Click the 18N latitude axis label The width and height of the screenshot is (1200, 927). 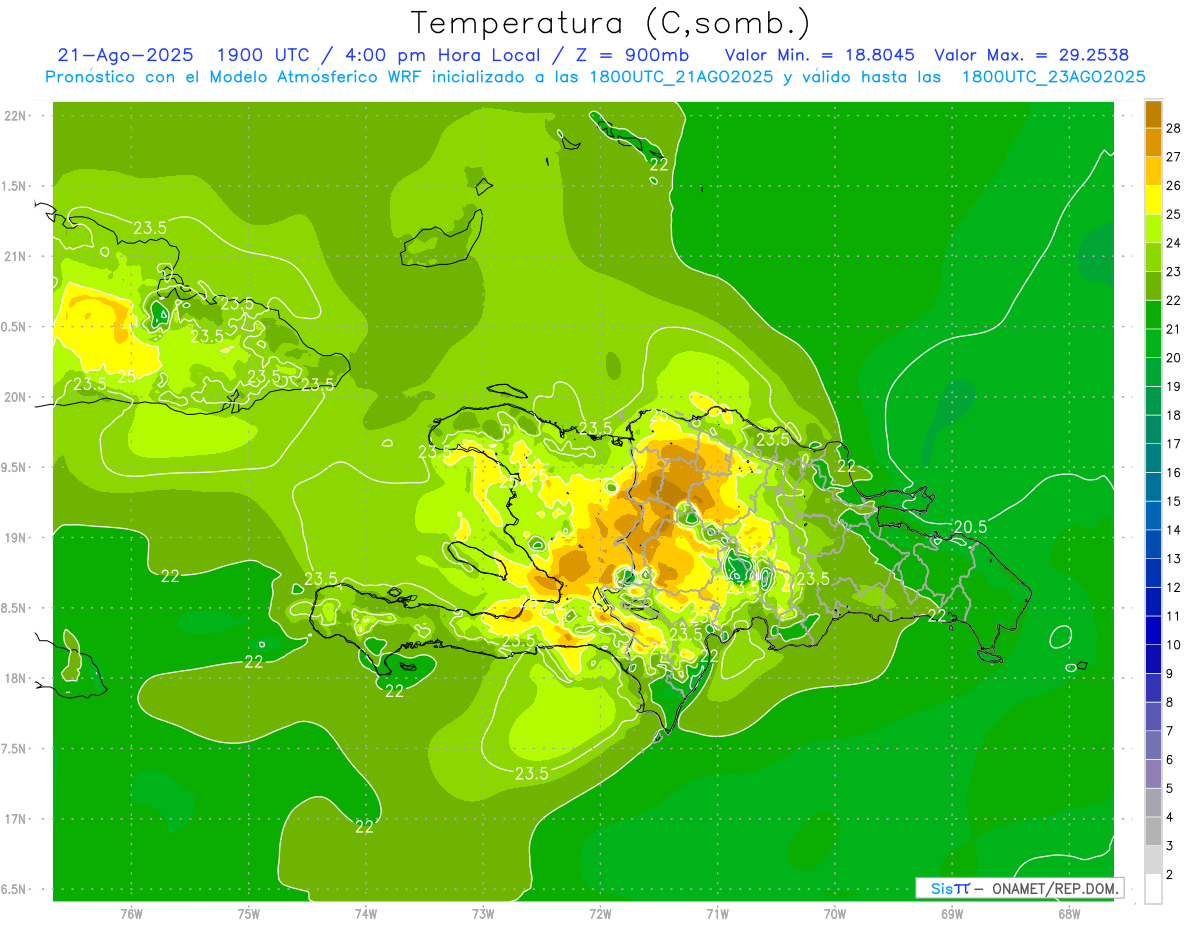16,678
